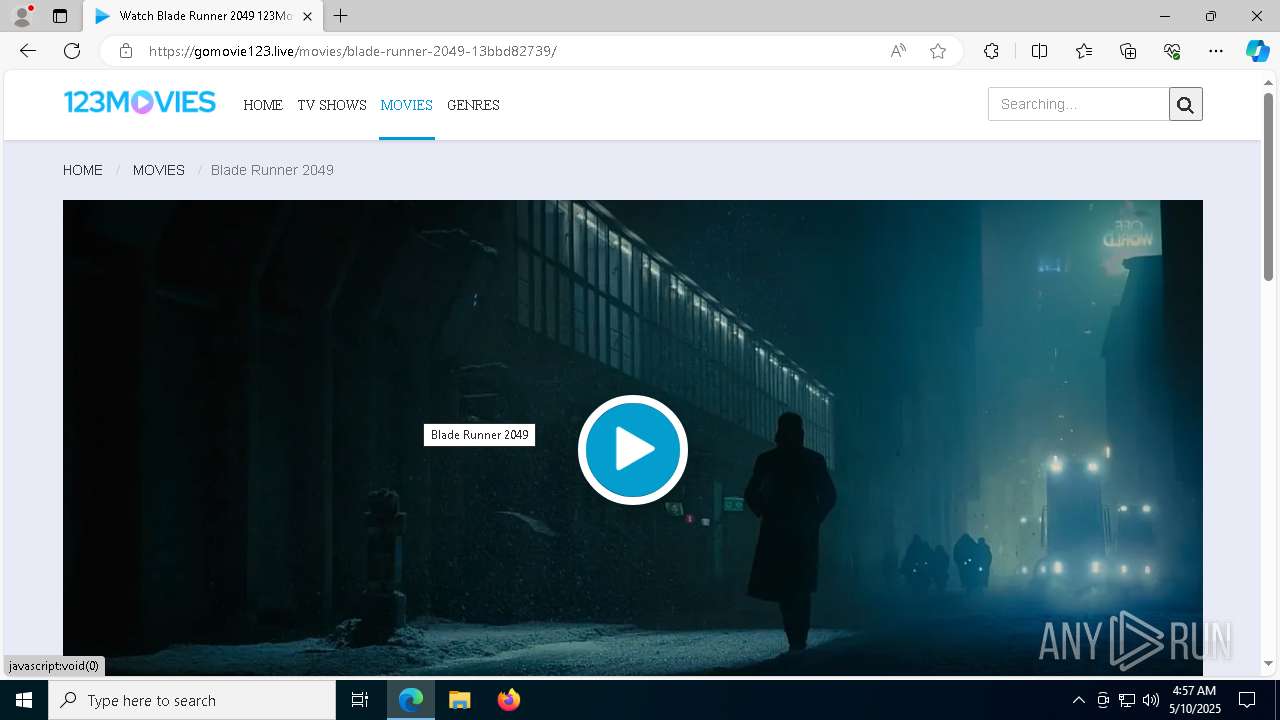Image resolution: width=1280 pixels, height=720 pixels.
Task: Open the TV SHOWS menu item
Action: tap(332, 105)
